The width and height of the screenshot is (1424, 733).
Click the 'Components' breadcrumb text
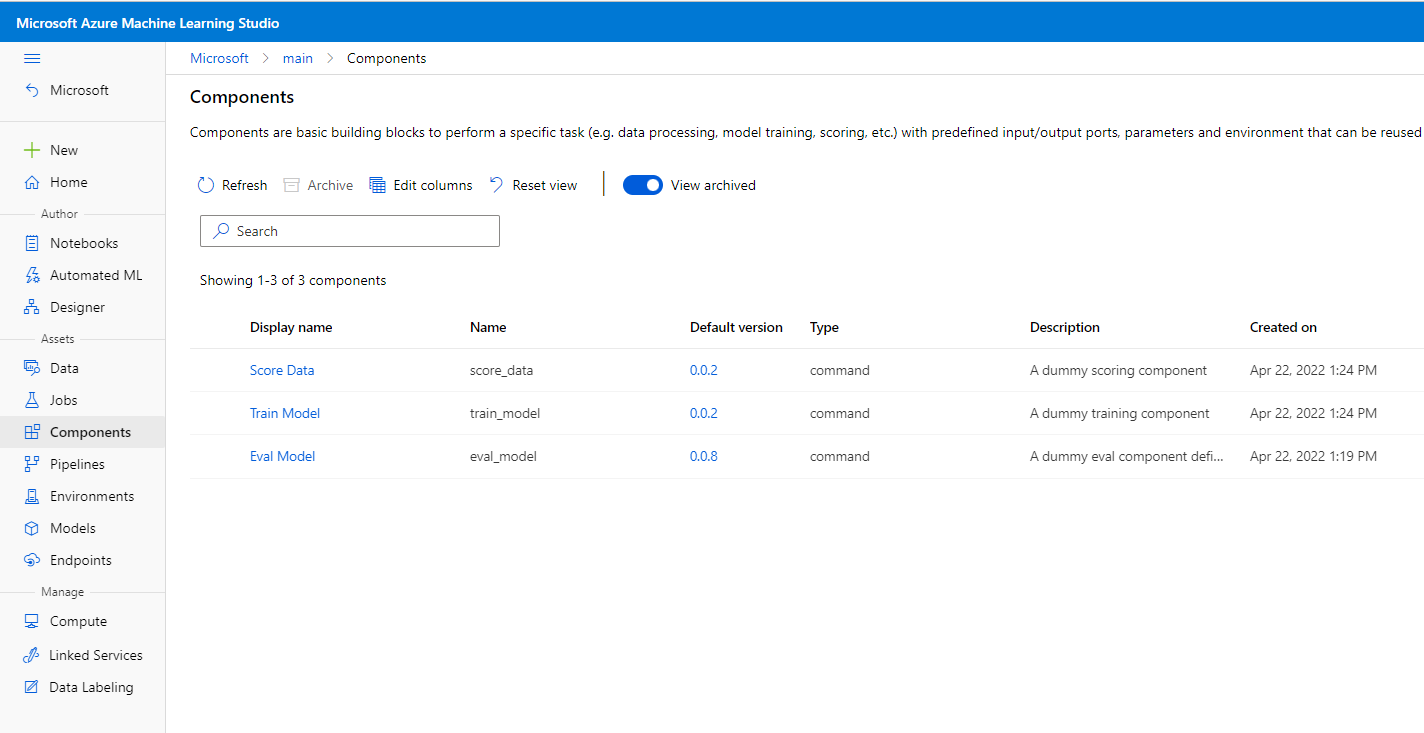click(386, 58)
